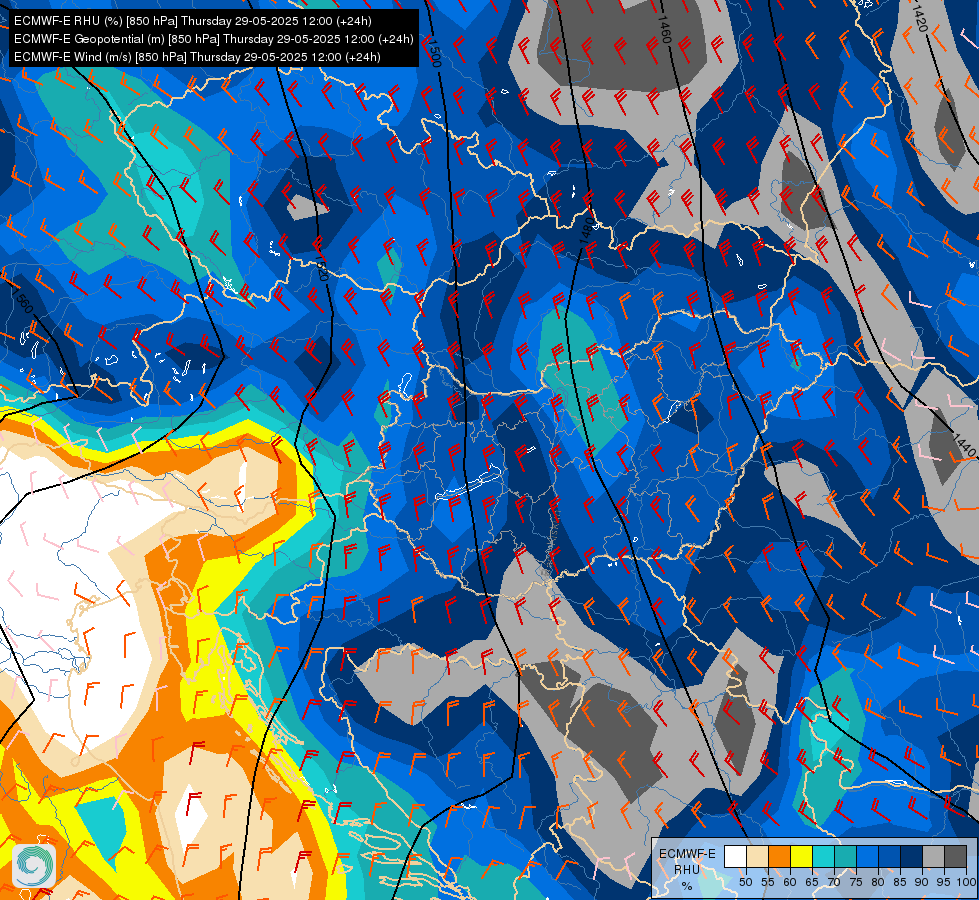Click the white legend swatch below 50%
The image size is (979, 900).
pos(735,856)
